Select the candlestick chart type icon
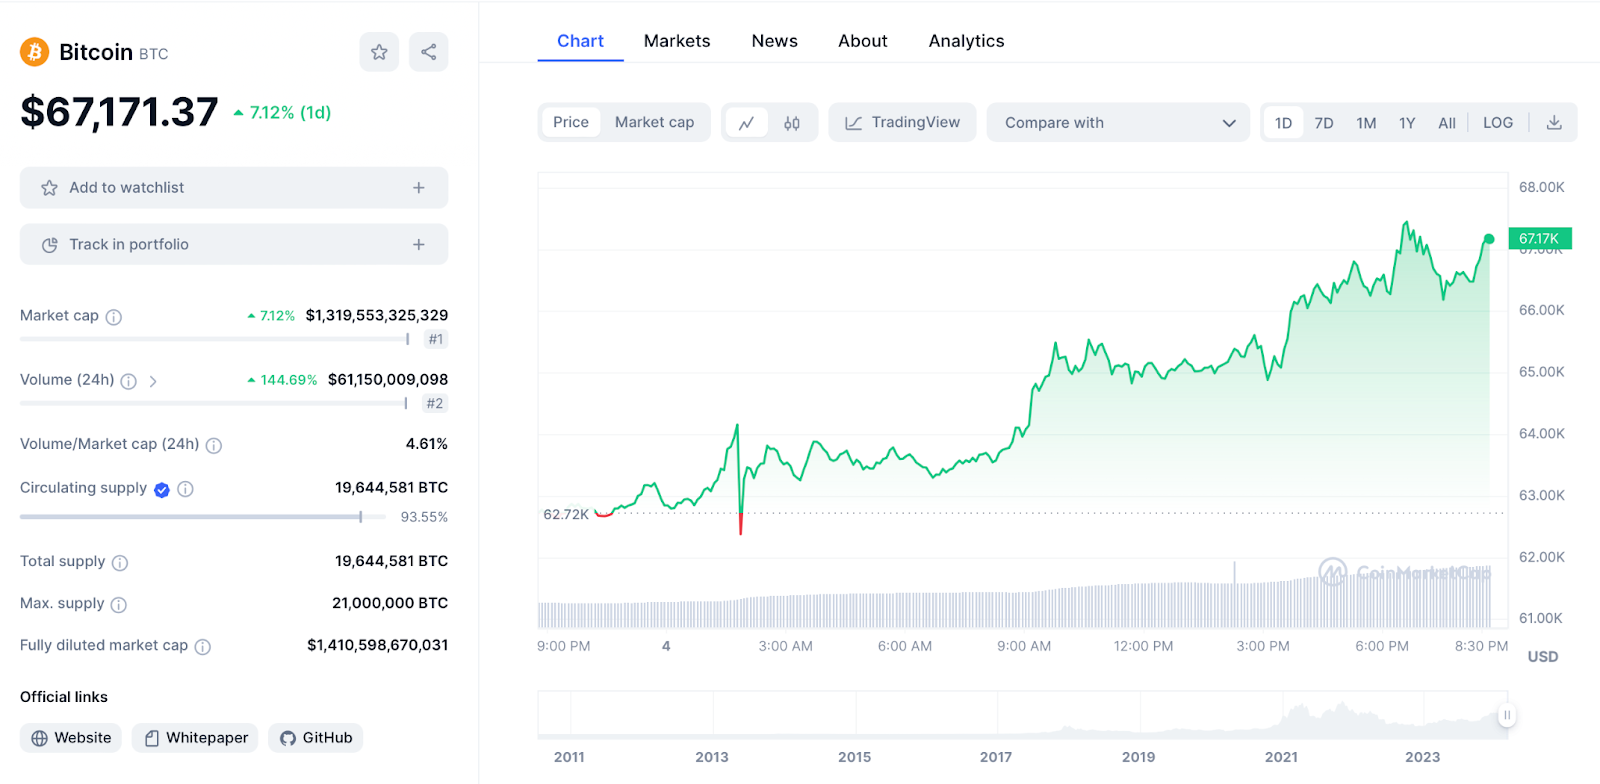This screenshot has height=784, width=1600. [792, 123]
